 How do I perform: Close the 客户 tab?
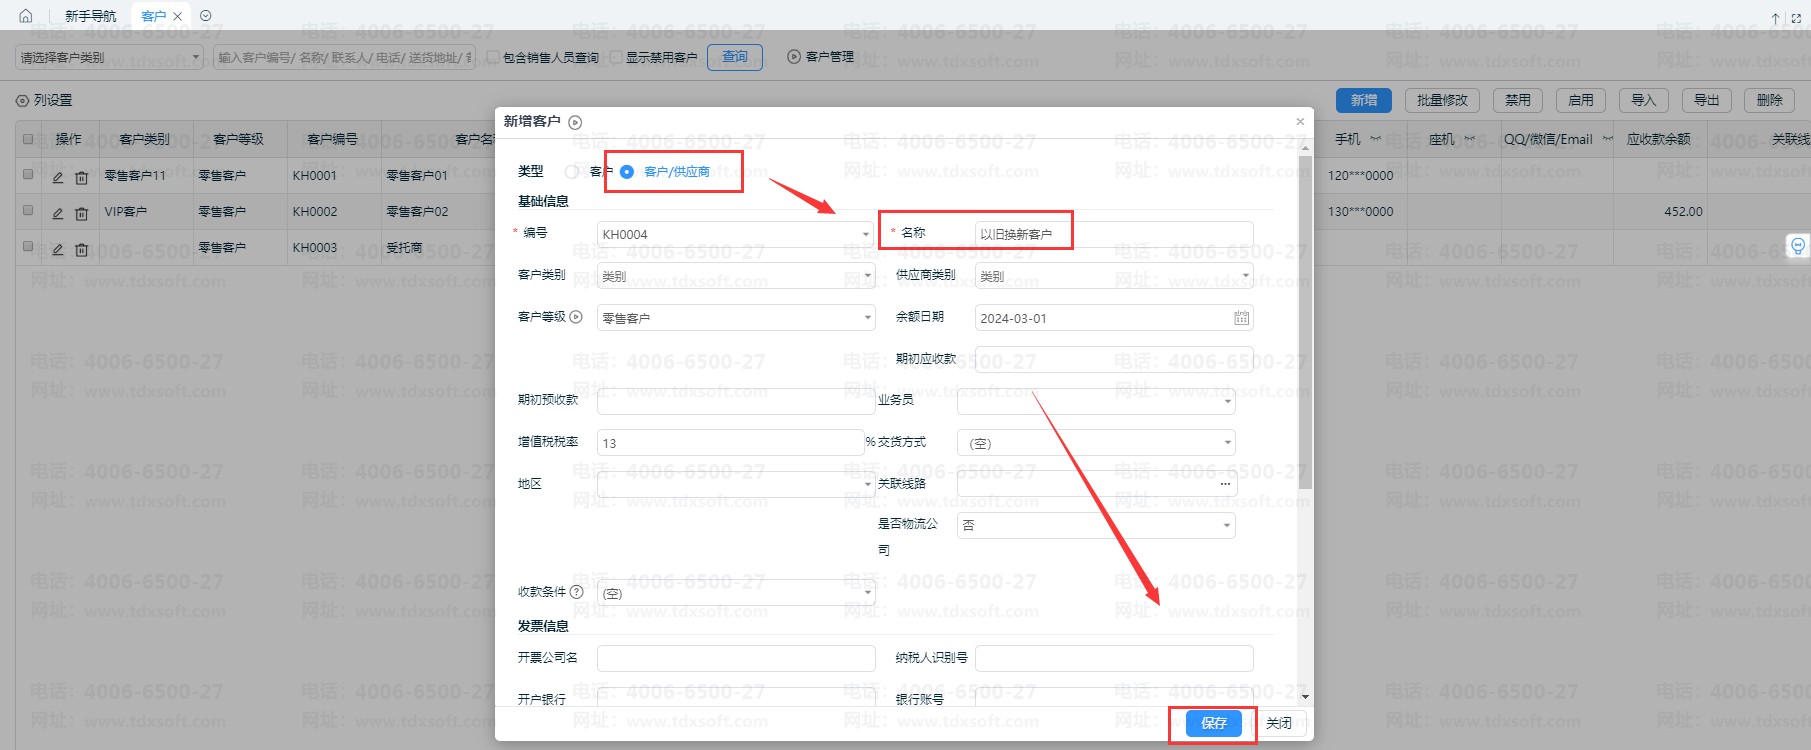(x=177, y=16)
